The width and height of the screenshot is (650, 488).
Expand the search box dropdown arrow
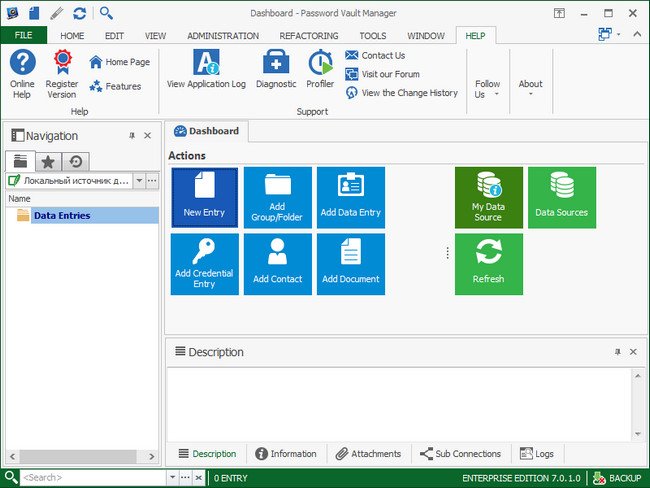click(x=172, y=478)
